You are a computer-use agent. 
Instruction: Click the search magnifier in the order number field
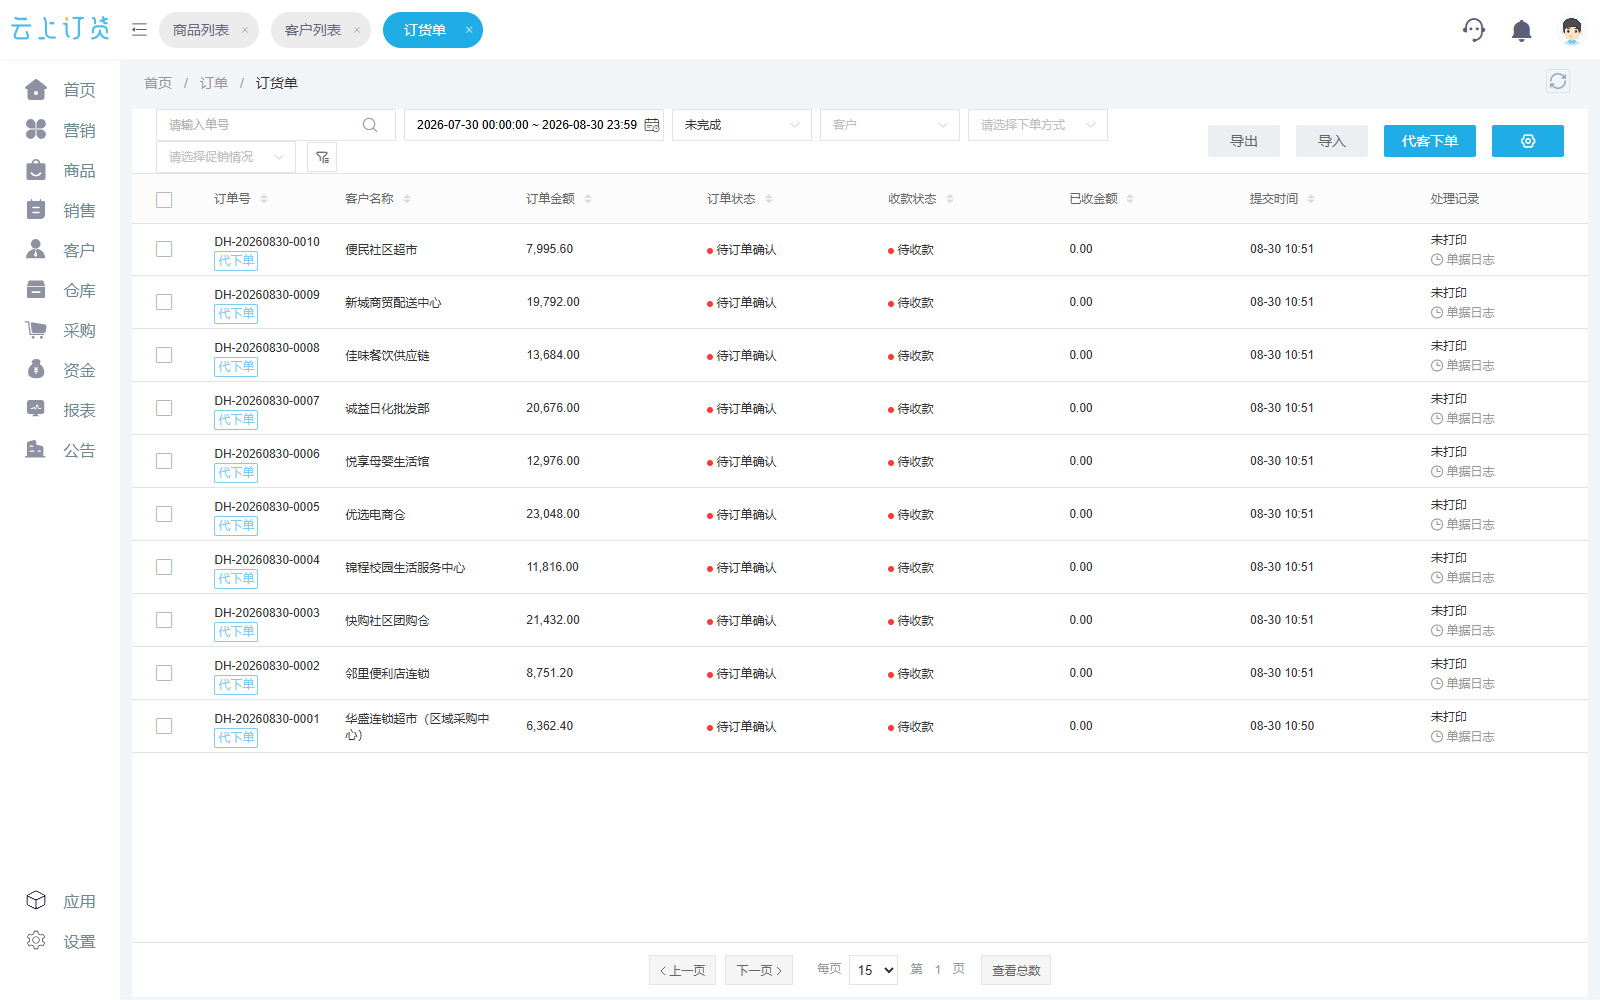[370, 125]
